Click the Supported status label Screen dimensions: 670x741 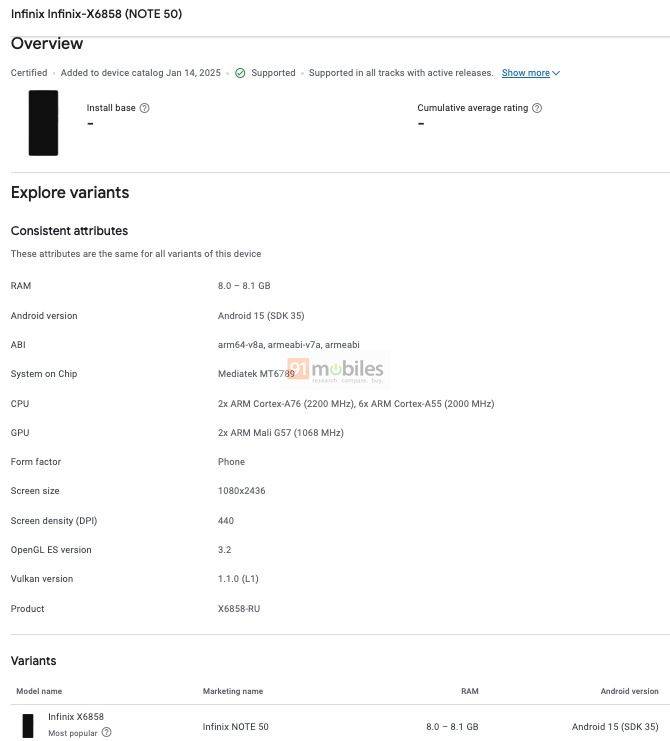[x=273, y=73]
